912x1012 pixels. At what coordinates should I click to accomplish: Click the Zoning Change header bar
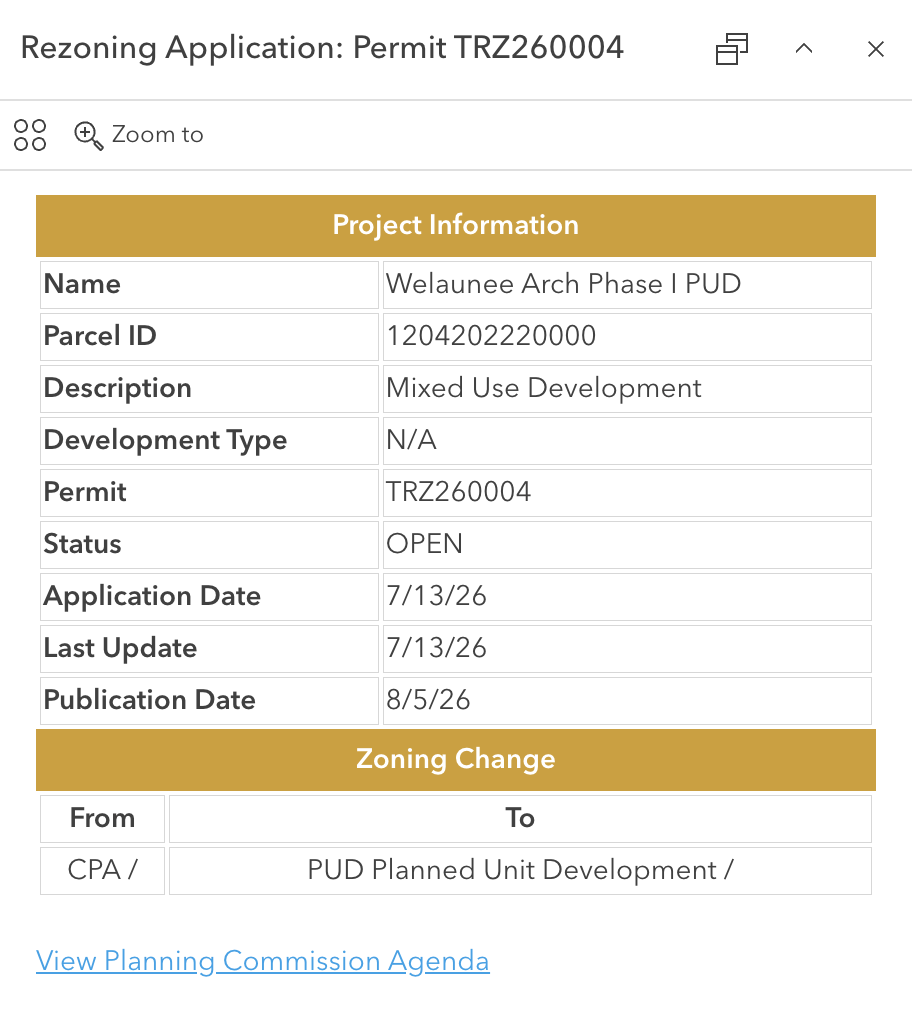[x=456, y=760]
